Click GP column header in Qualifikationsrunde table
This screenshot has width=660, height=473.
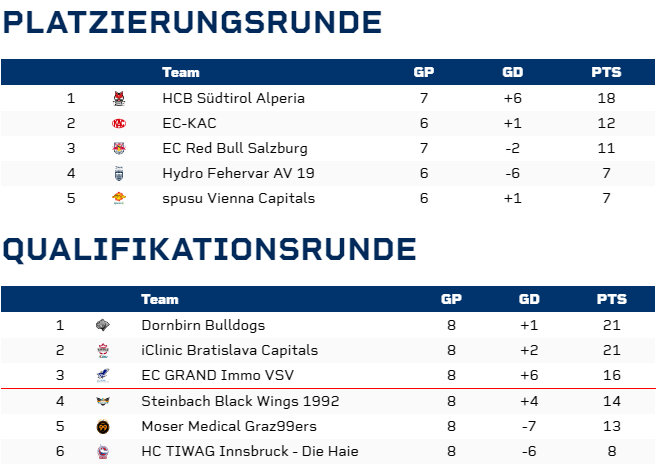[x=451, y=299]
